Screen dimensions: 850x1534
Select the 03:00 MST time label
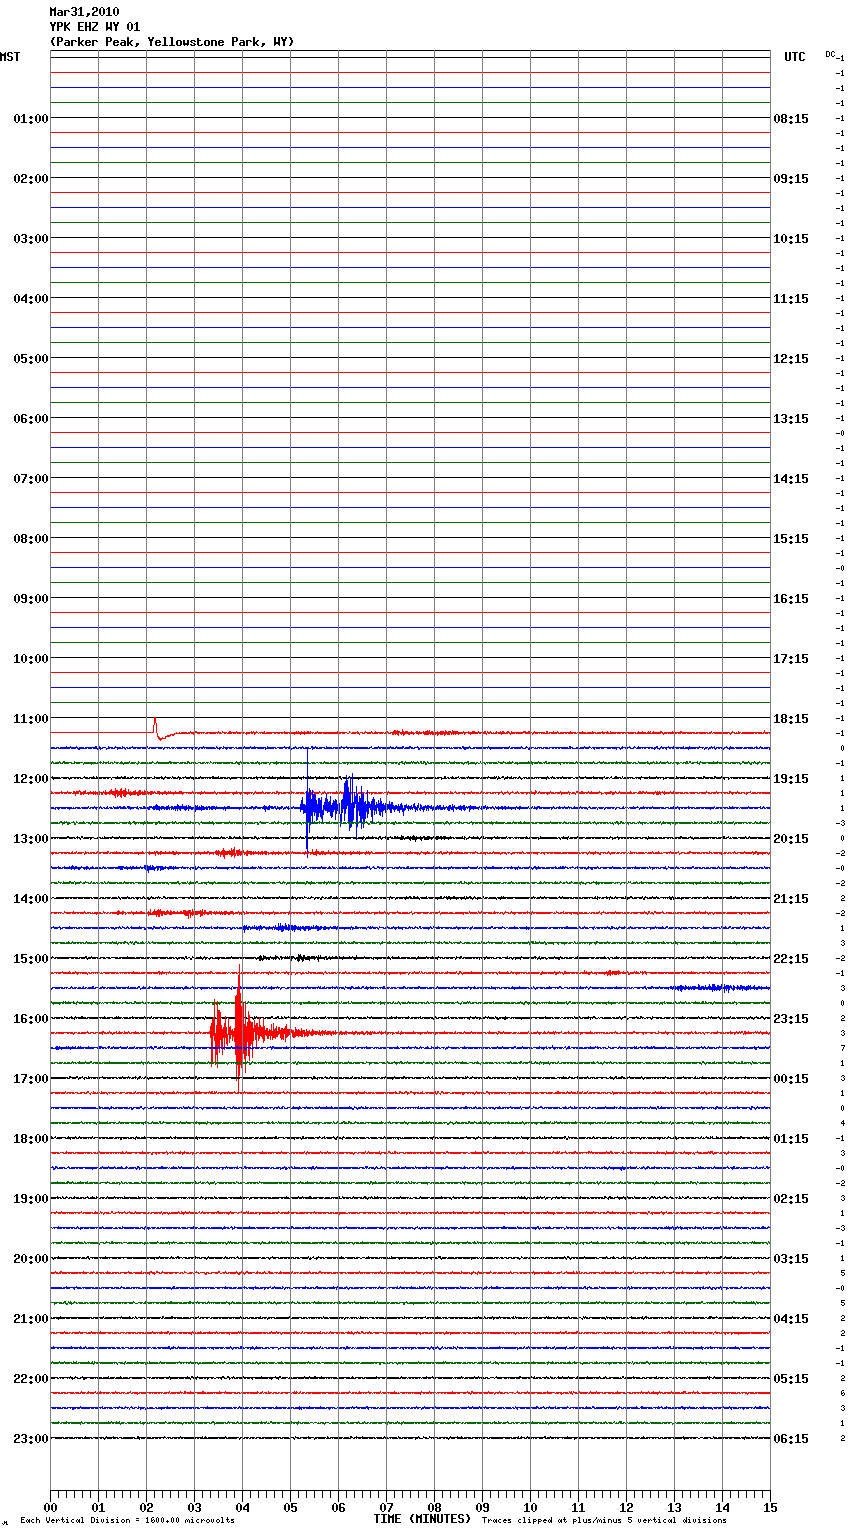click(31, 239)
